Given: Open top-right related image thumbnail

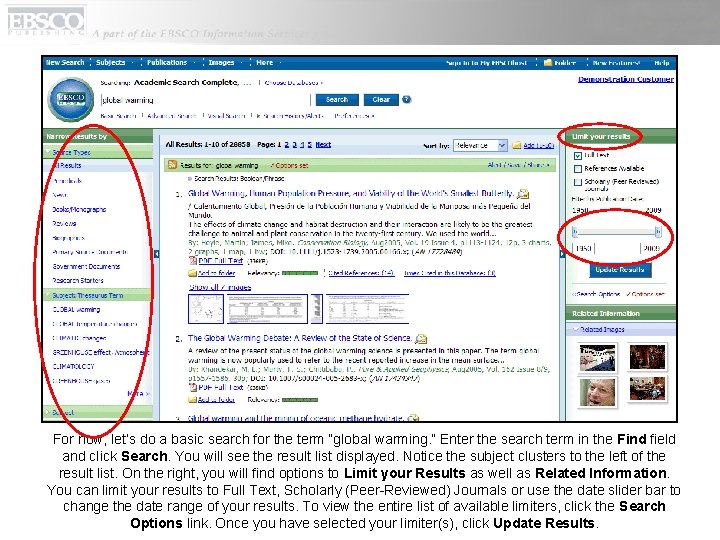Looking at the screenshot, I should point(647,357).
